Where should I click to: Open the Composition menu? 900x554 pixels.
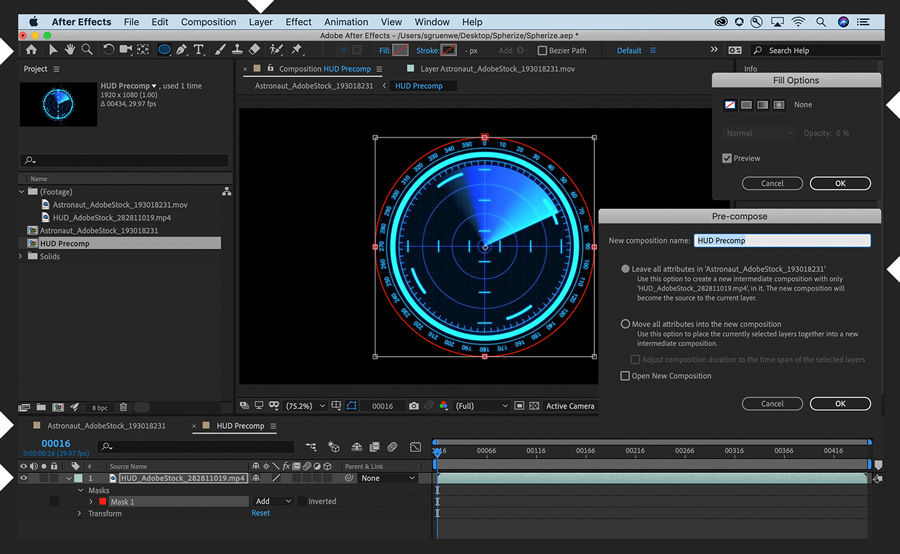(x=208, y=21)
